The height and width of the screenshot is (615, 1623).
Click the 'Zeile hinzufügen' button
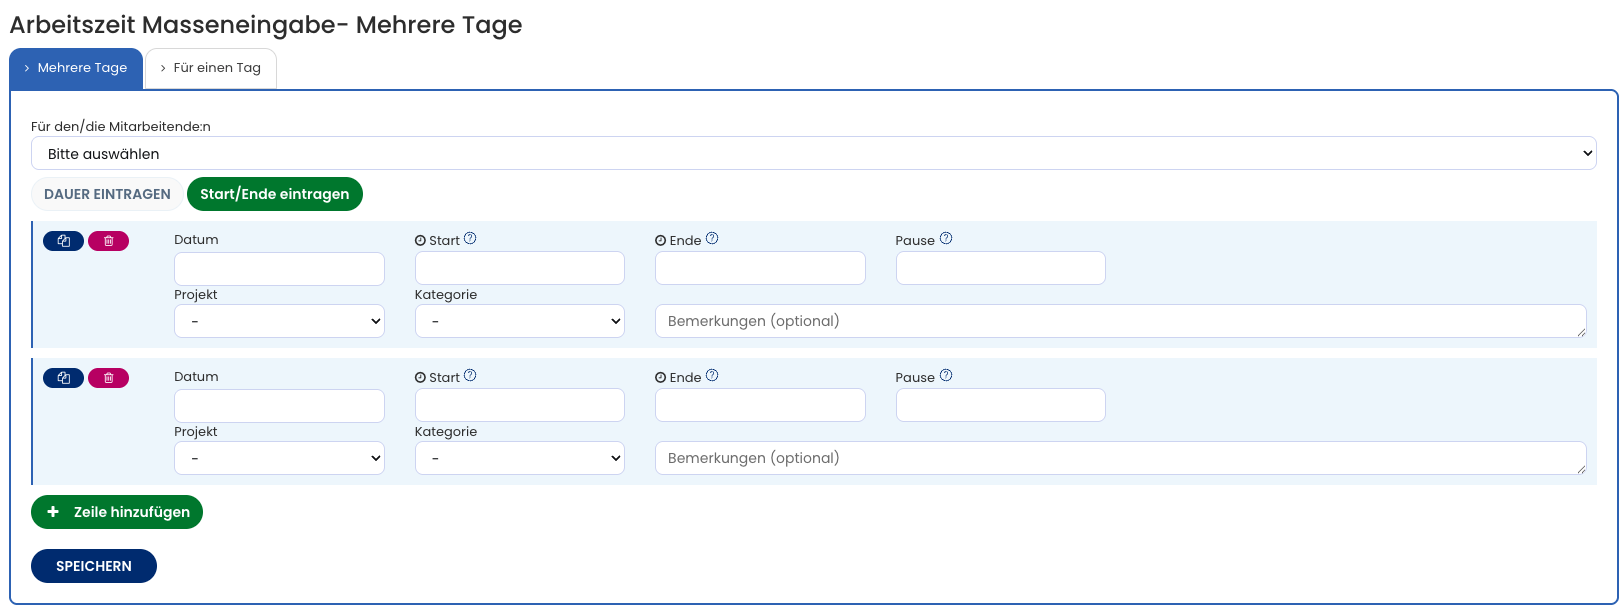117,512
